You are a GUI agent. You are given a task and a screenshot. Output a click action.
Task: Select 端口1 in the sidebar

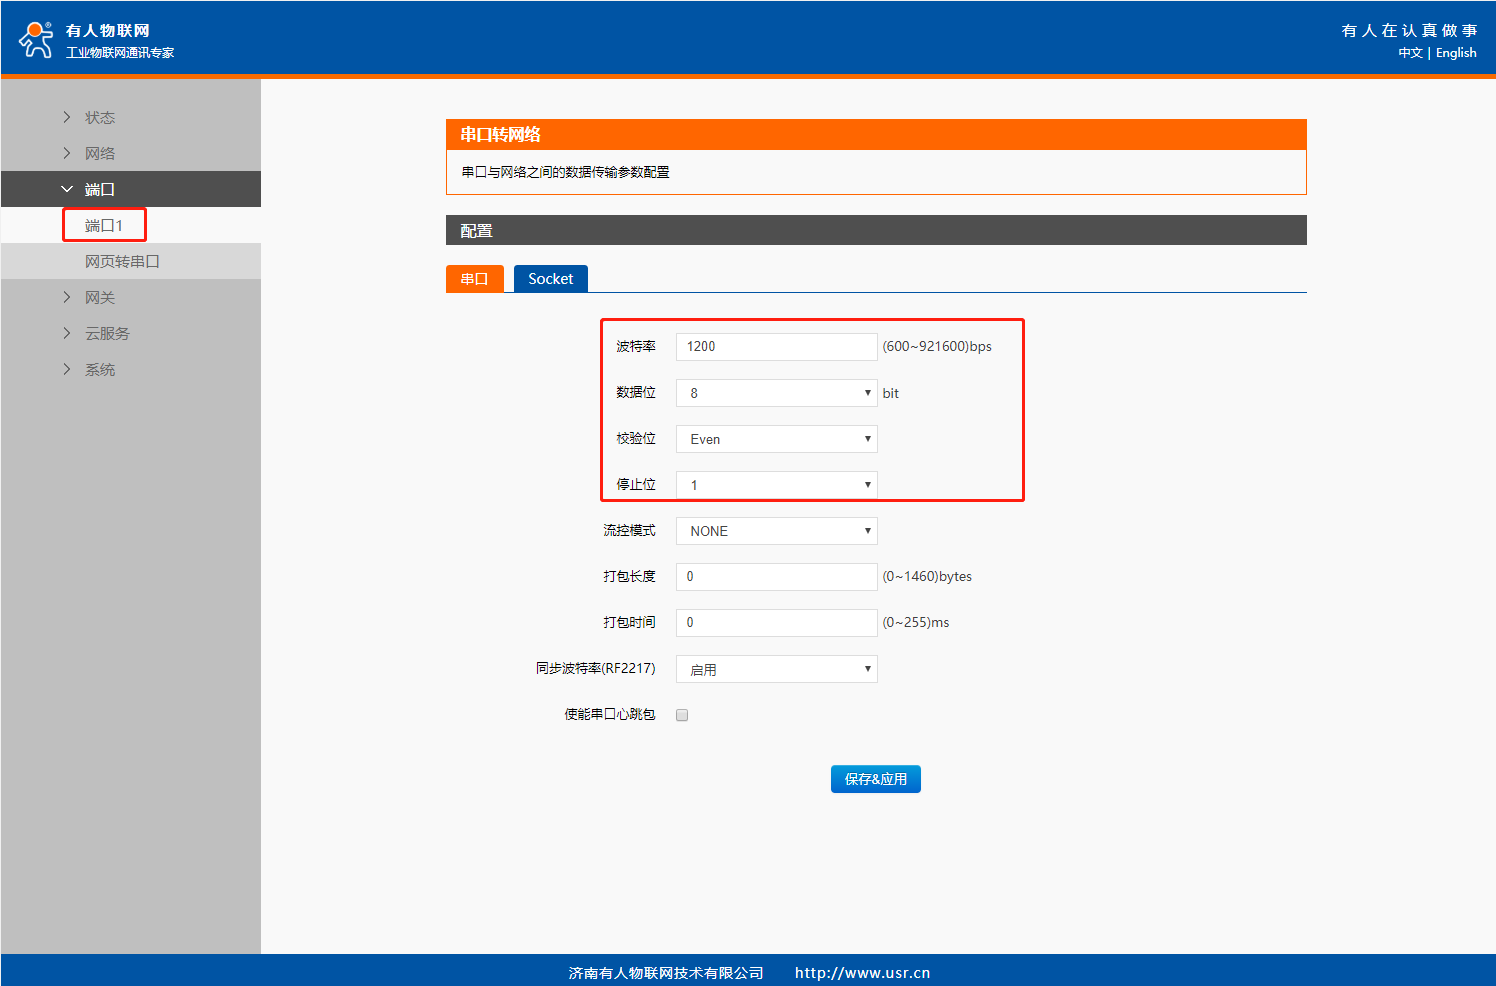(104, 225)
